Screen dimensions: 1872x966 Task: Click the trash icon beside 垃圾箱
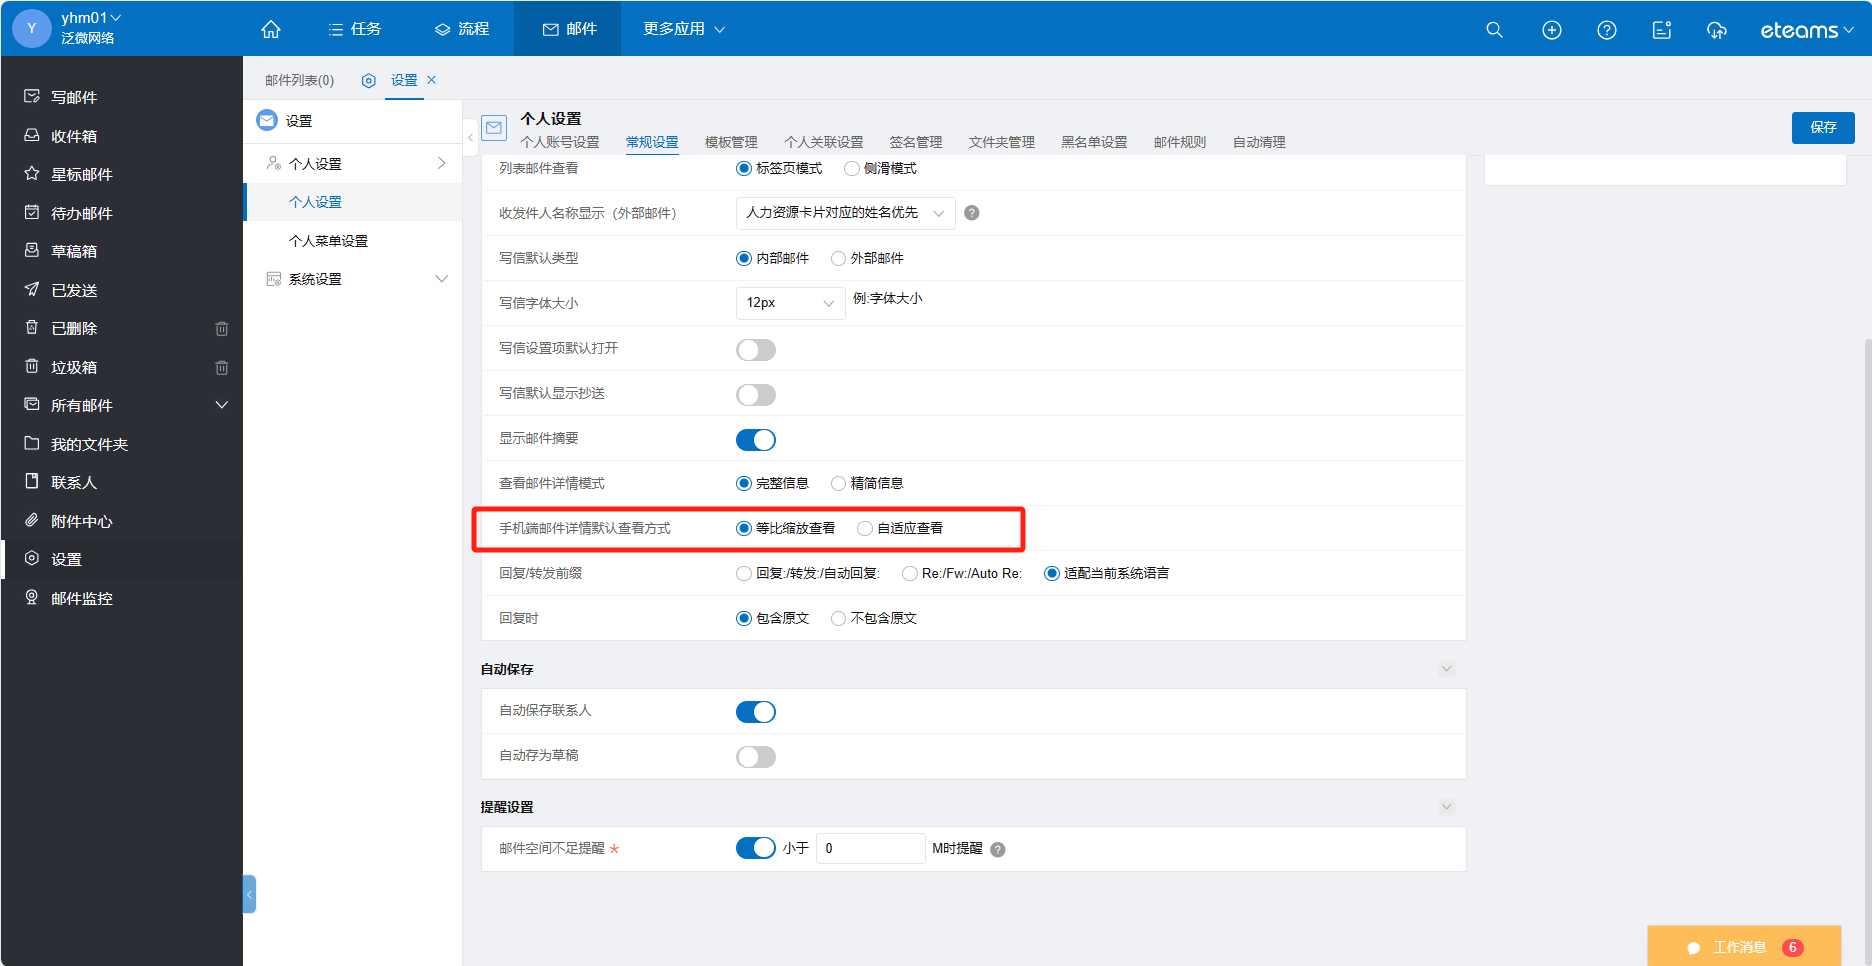222,368
